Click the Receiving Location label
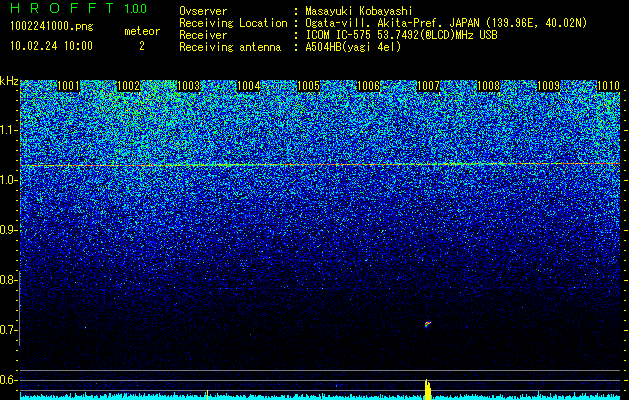 233,23
